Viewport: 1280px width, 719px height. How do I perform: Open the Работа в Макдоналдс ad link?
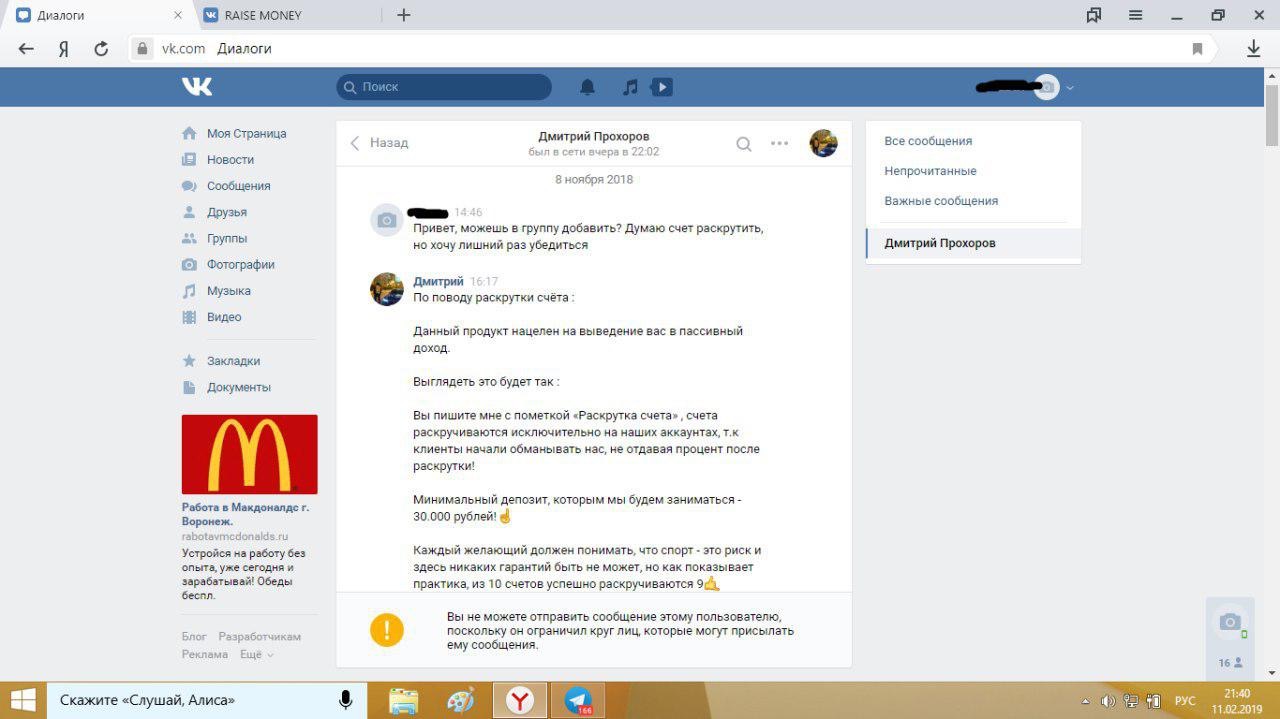coord(245,514)
